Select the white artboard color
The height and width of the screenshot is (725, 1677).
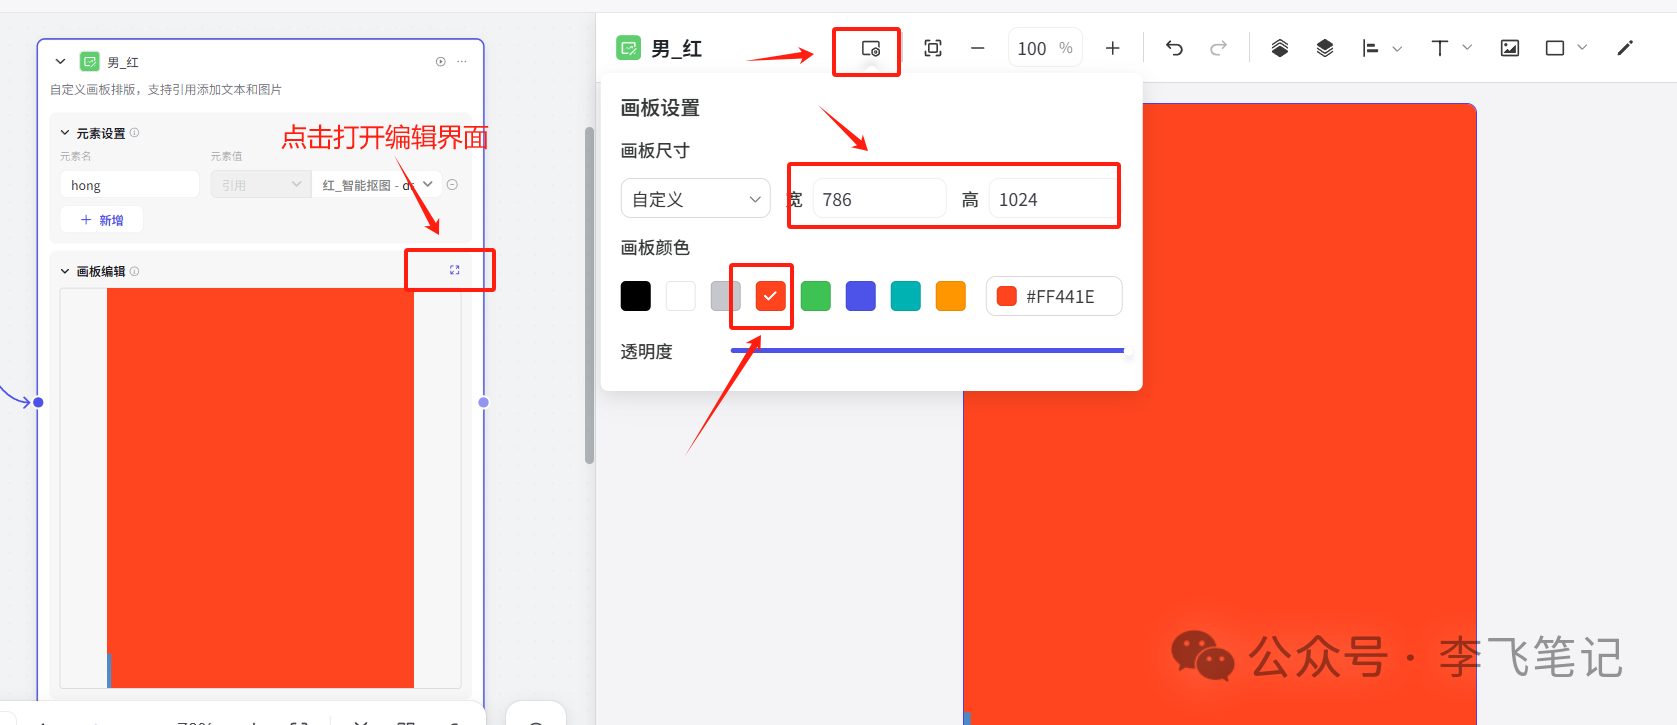[681, 296]
